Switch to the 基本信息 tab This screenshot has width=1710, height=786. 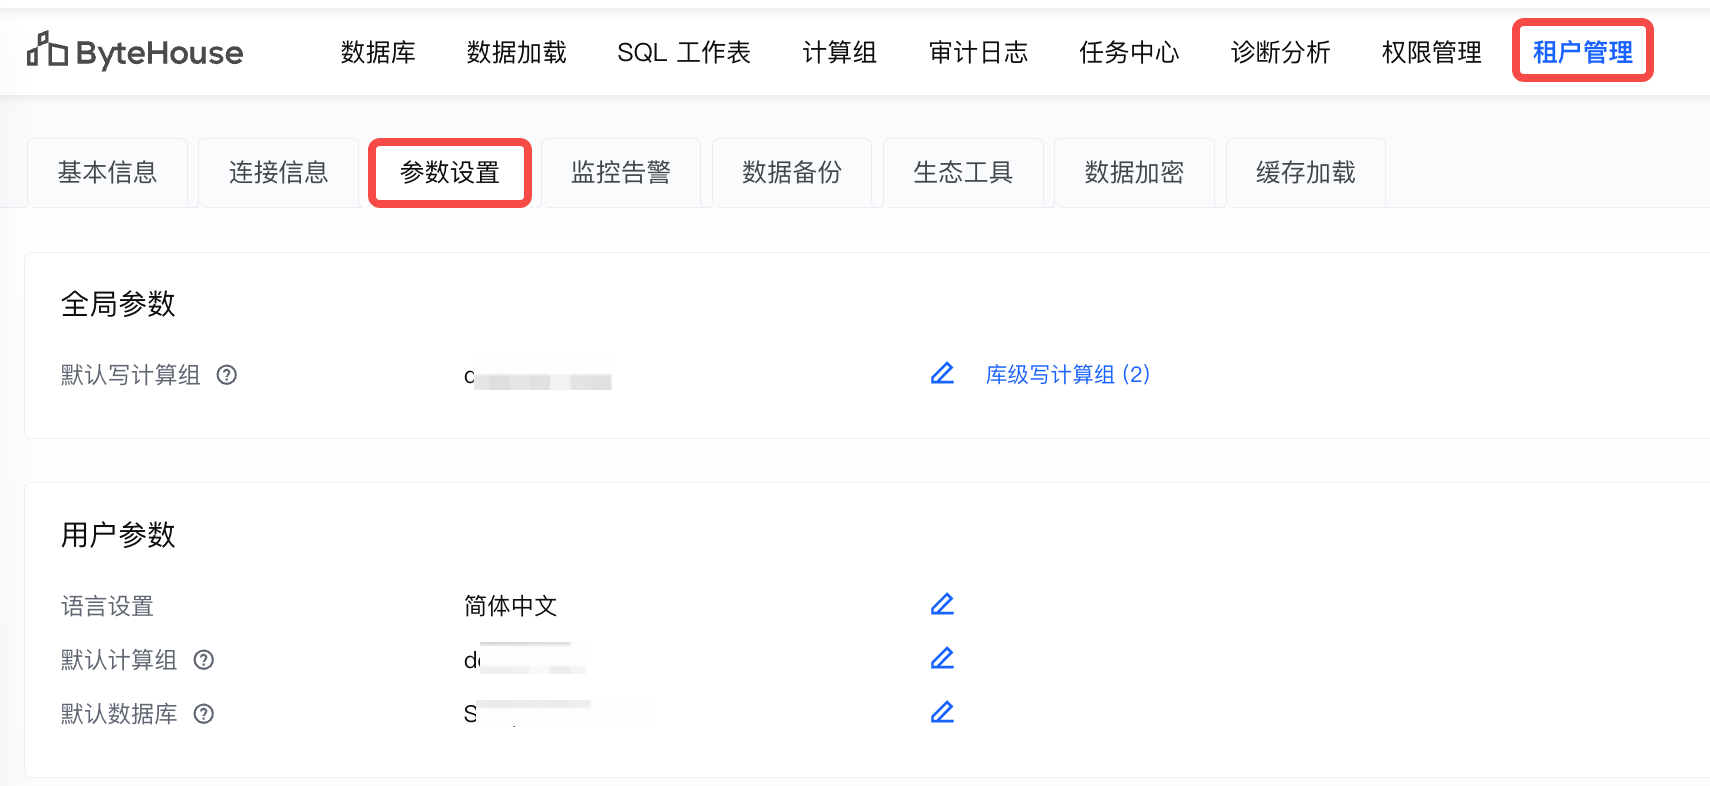pyautogui.click(x=108, y=173)
